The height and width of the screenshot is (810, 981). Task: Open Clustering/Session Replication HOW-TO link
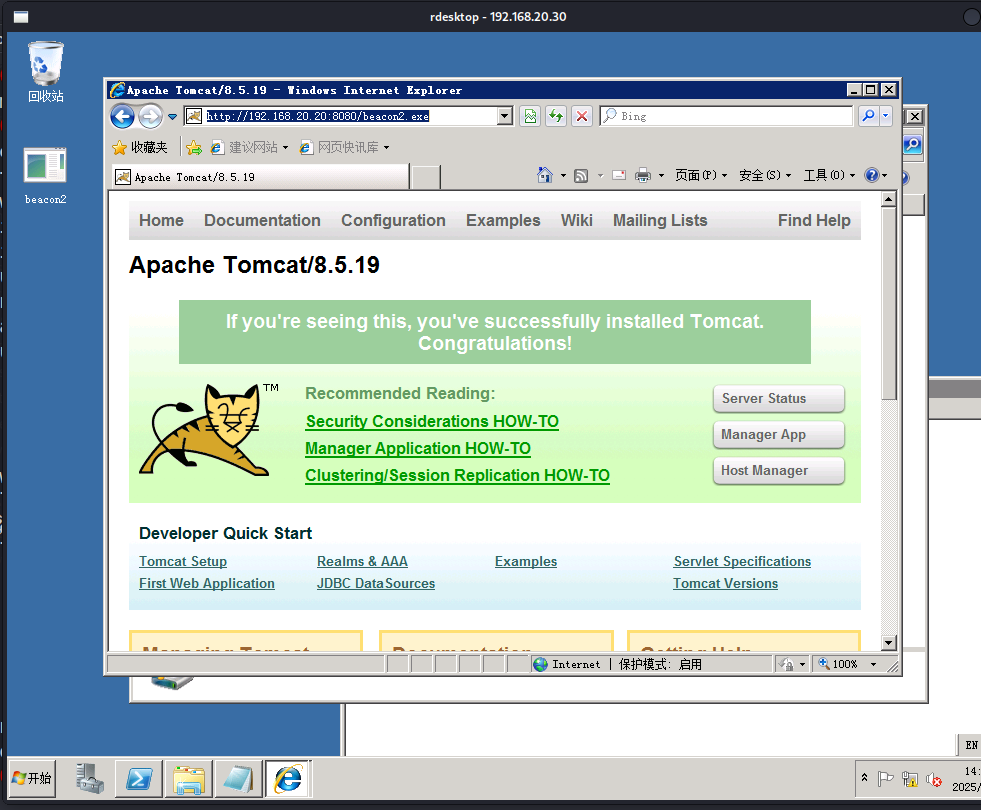pyautogui.click(x=457, y=475)
